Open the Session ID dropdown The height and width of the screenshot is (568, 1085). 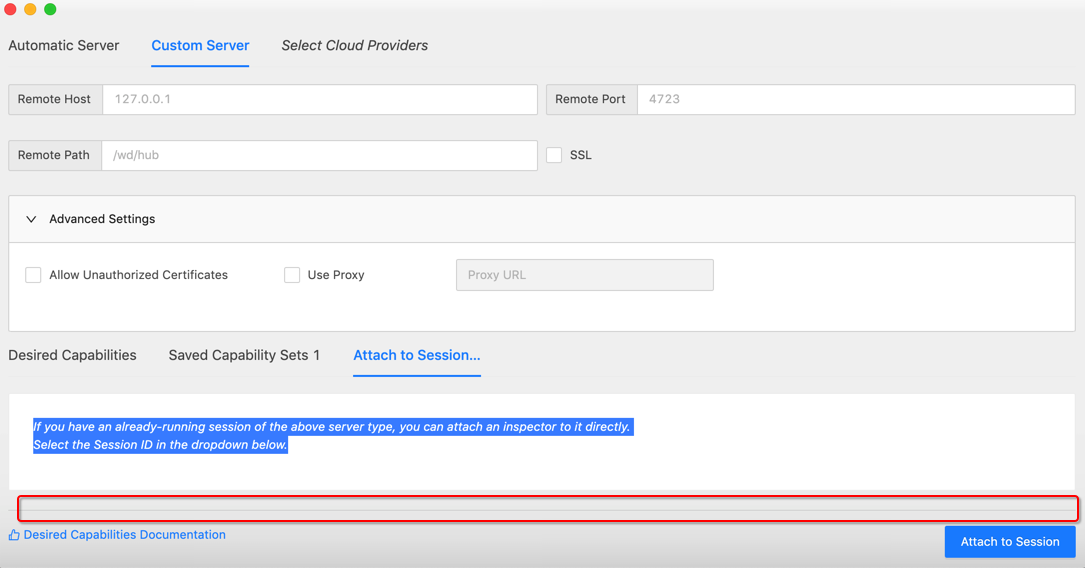548,509
